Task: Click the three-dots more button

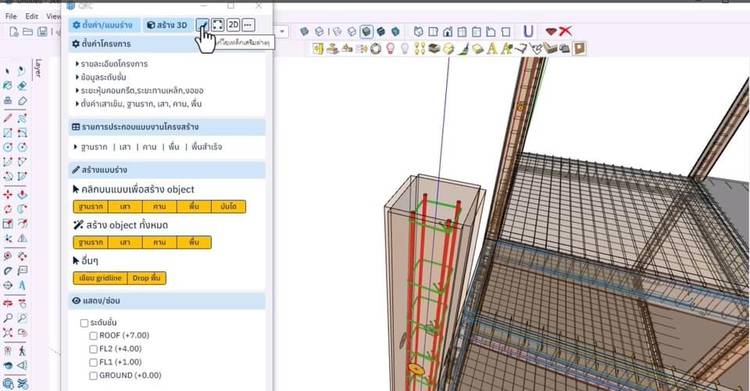Action: pyautogui.click(x=248, y=25)
